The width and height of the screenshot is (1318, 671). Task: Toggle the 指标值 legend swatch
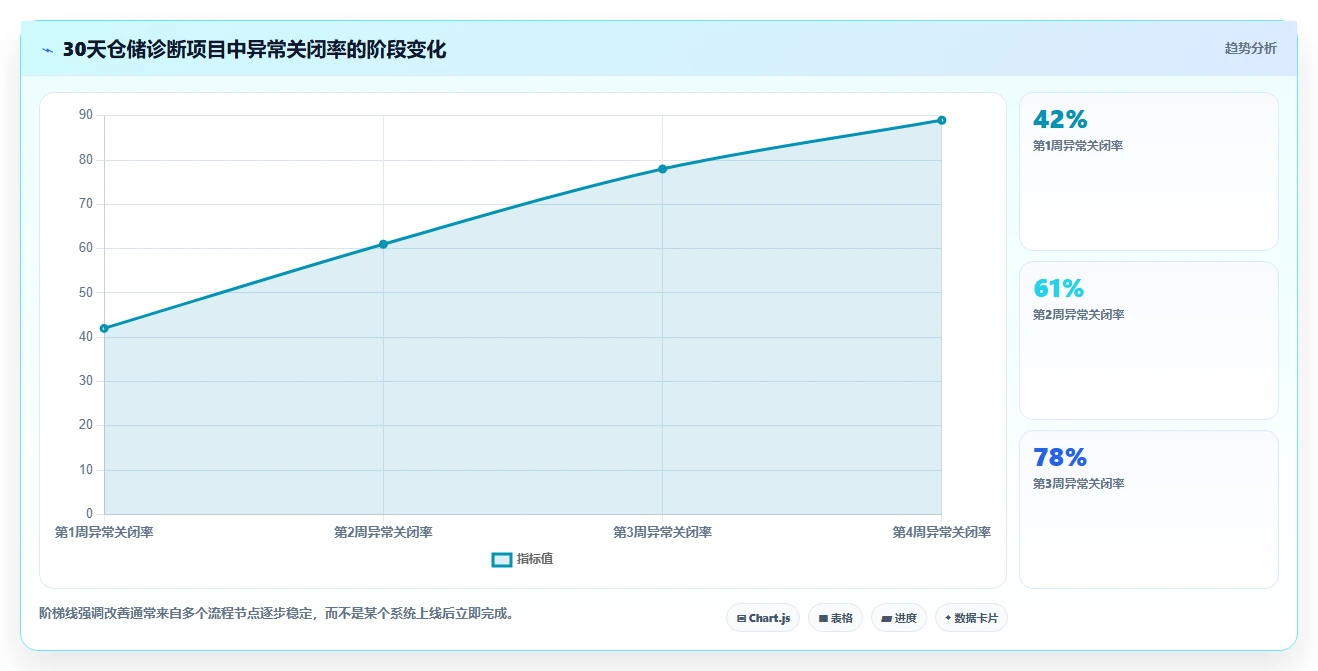coord(502,559)
